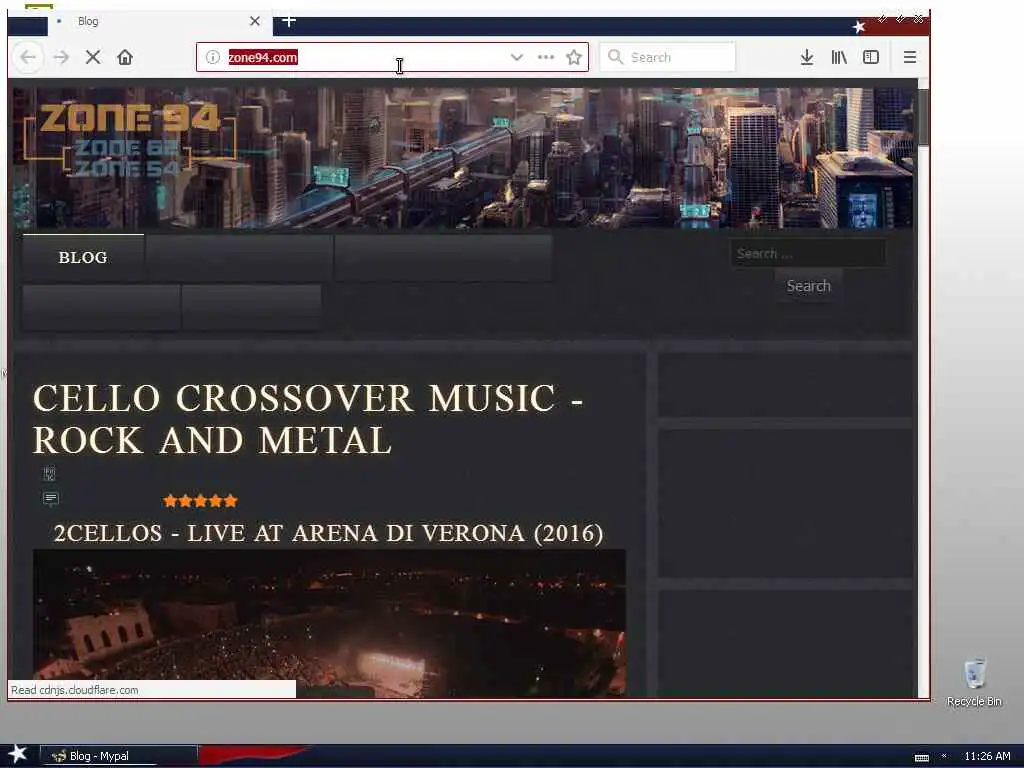Go back with the browser back arrow

pyautogui.click(x=28, y=57)
